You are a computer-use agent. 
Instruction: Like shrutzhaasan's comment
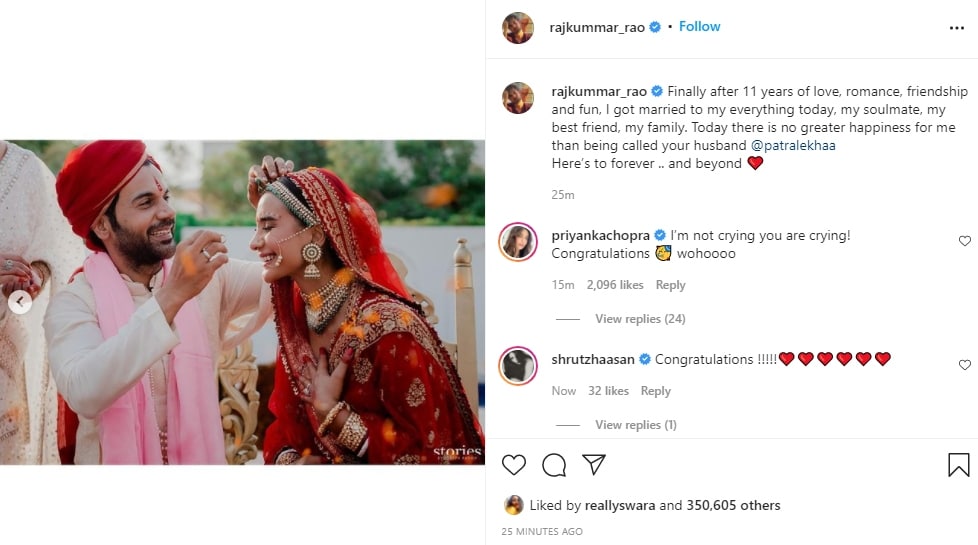[x=964, y=365]
